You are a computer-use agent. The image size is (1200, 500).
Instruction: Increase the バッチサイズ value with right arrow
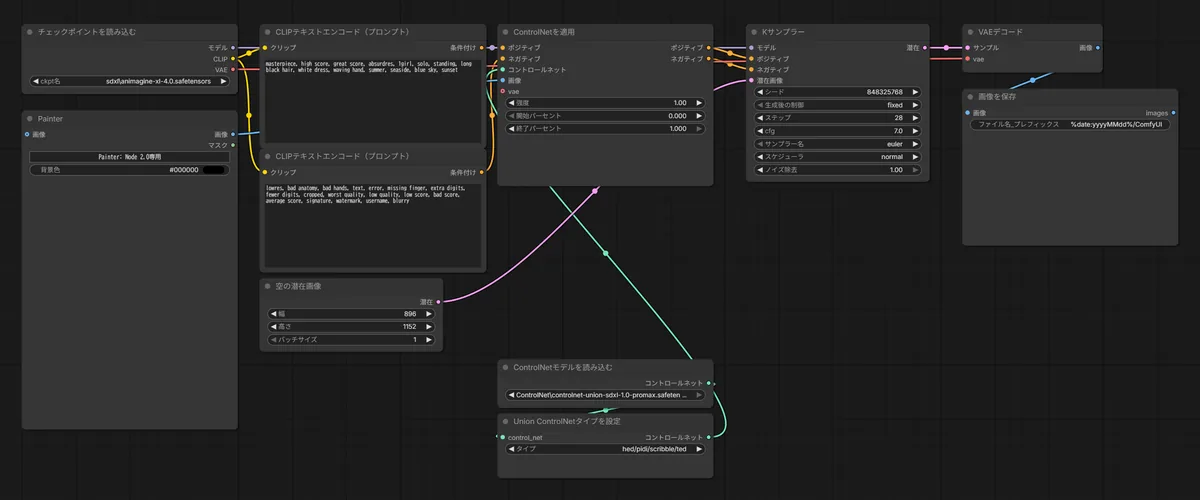429,340
